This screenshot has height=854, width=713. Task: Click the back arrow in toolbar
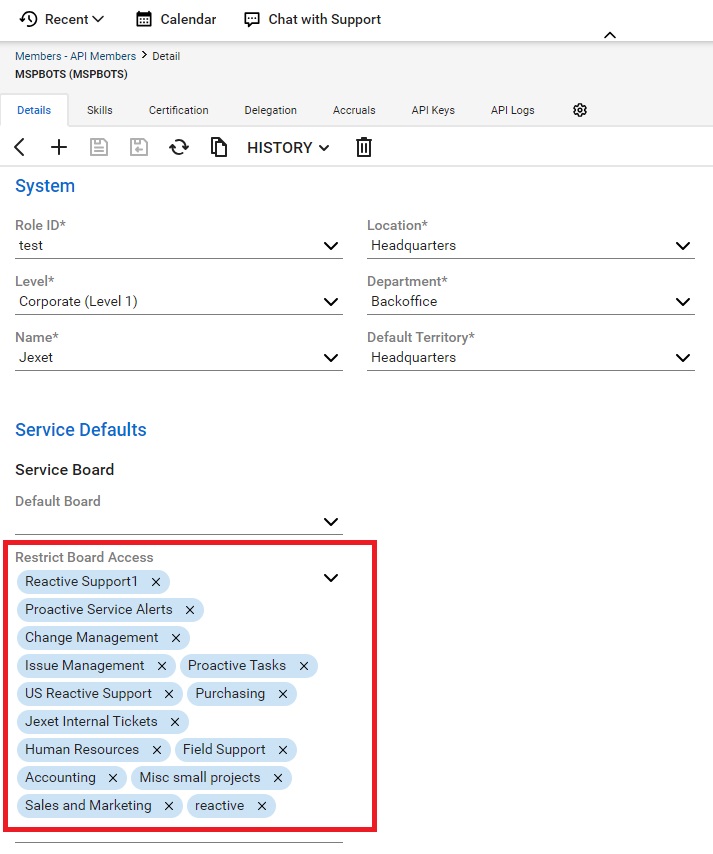click(20, 147)
